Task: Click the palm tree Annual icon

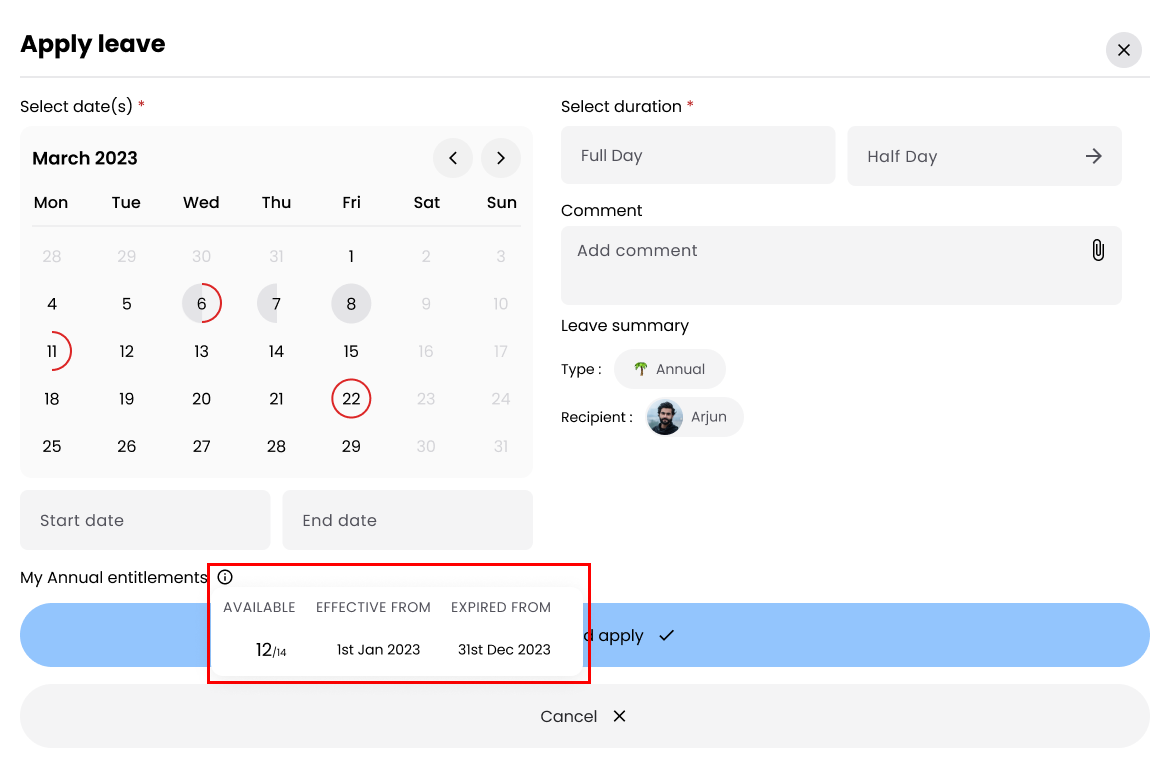Action: click(x=641, y=369)
